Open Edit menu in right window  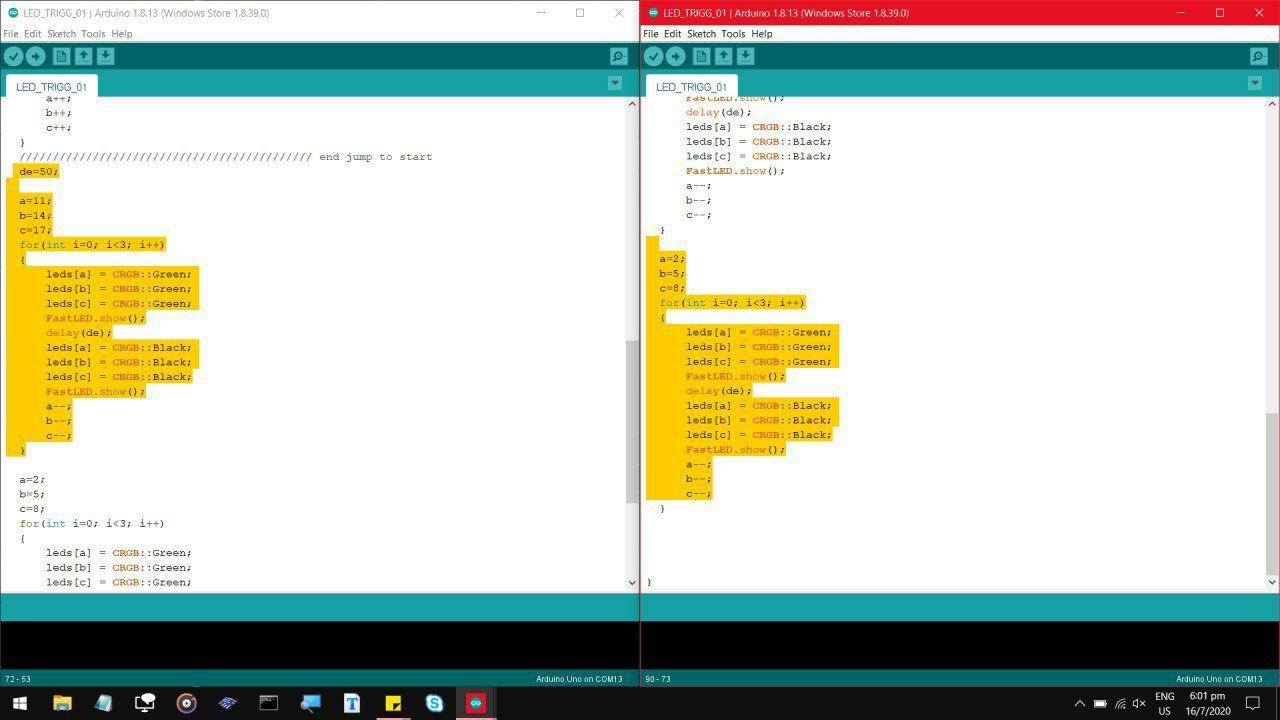tap(672, 34)
